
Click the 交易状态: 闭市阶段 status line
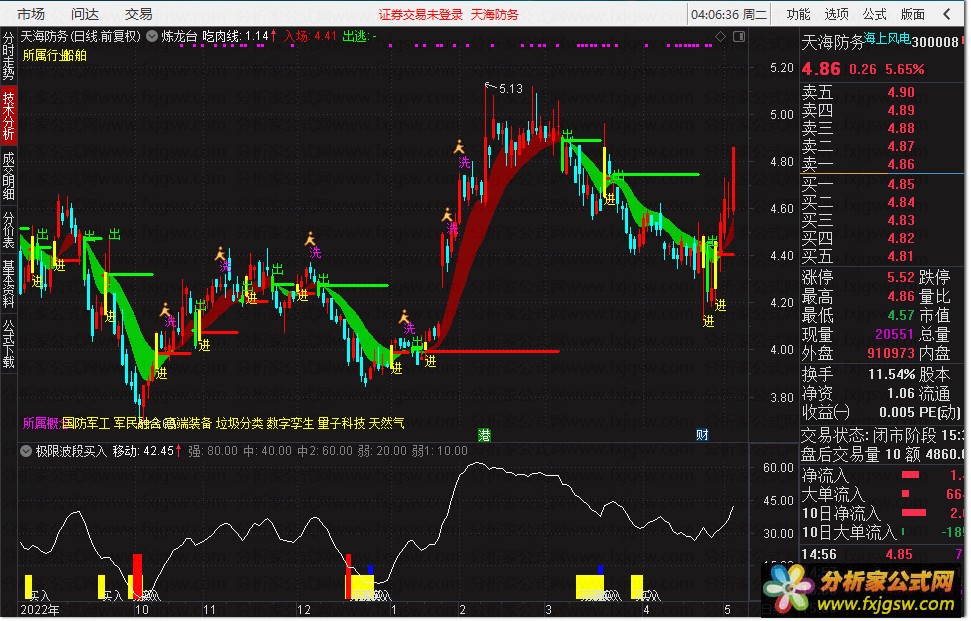882,435
